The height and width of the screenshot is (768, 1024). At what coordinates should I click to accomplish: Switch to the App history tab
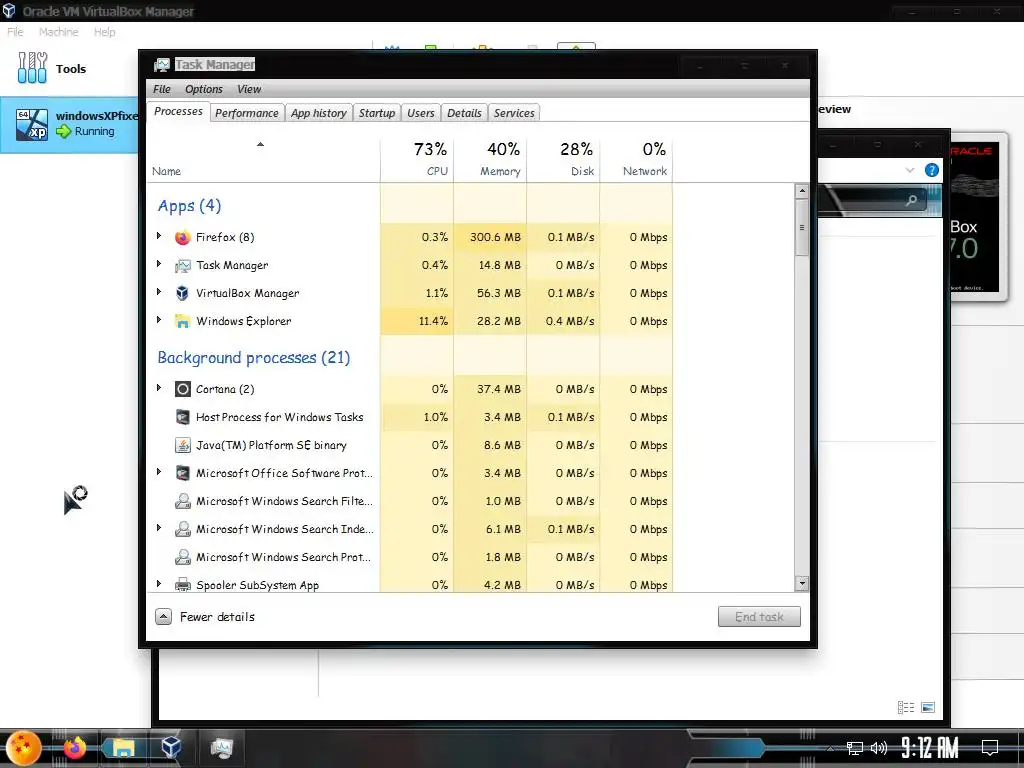[319, 113]
